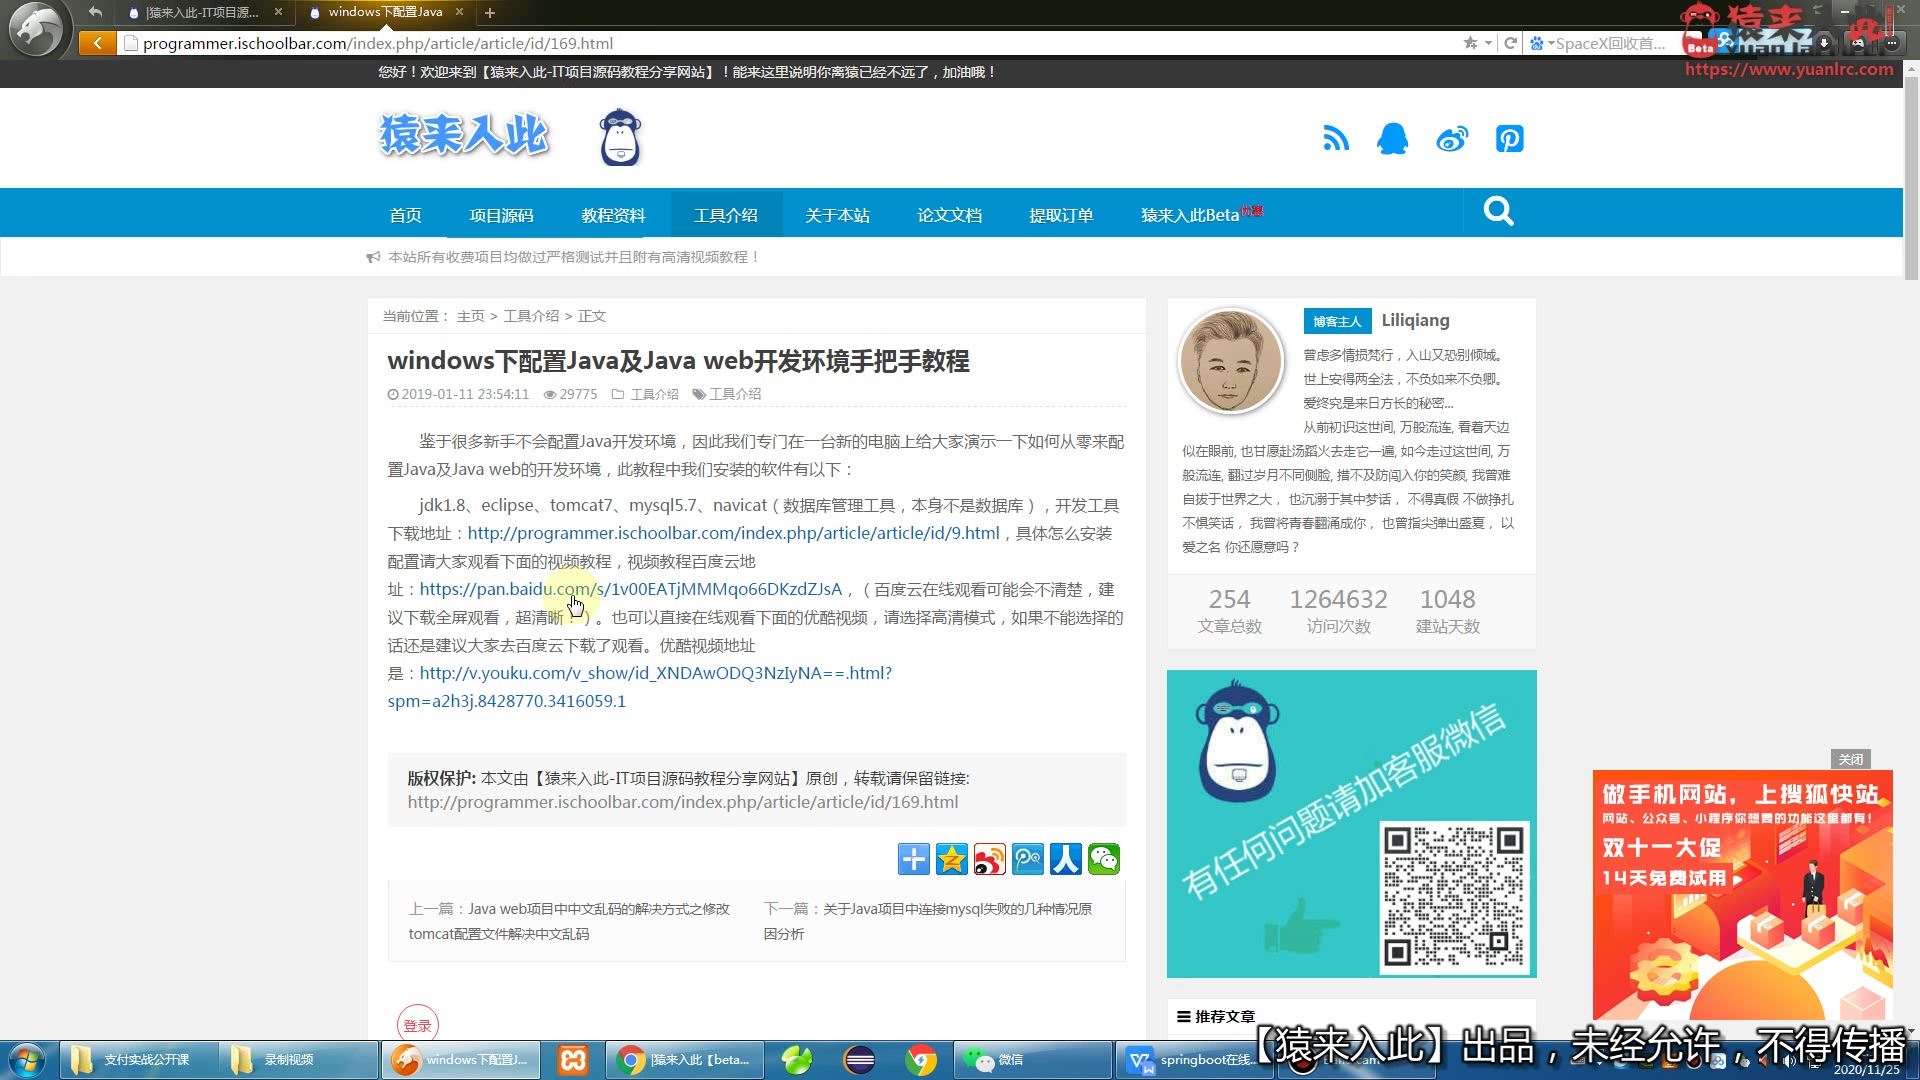
Task: Select 关于本站 menu item
Action: click(837, 215)
